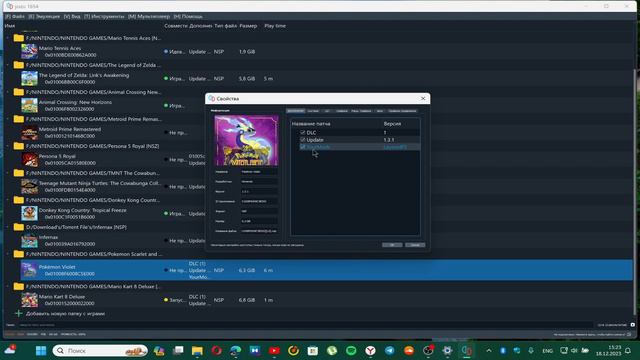
Task: Select Infernax game icon
Action: (x=29, y=240)
